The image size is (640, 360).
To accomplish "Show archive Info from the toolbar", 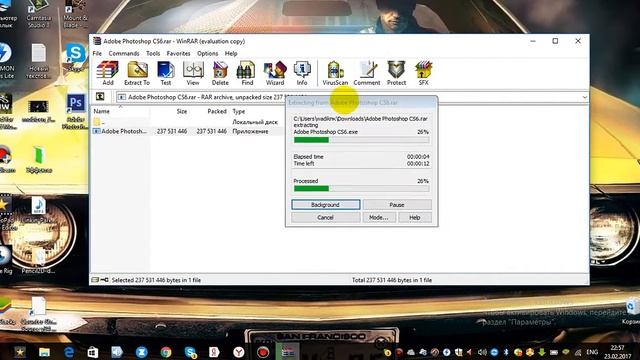I will tap(302, 73).
